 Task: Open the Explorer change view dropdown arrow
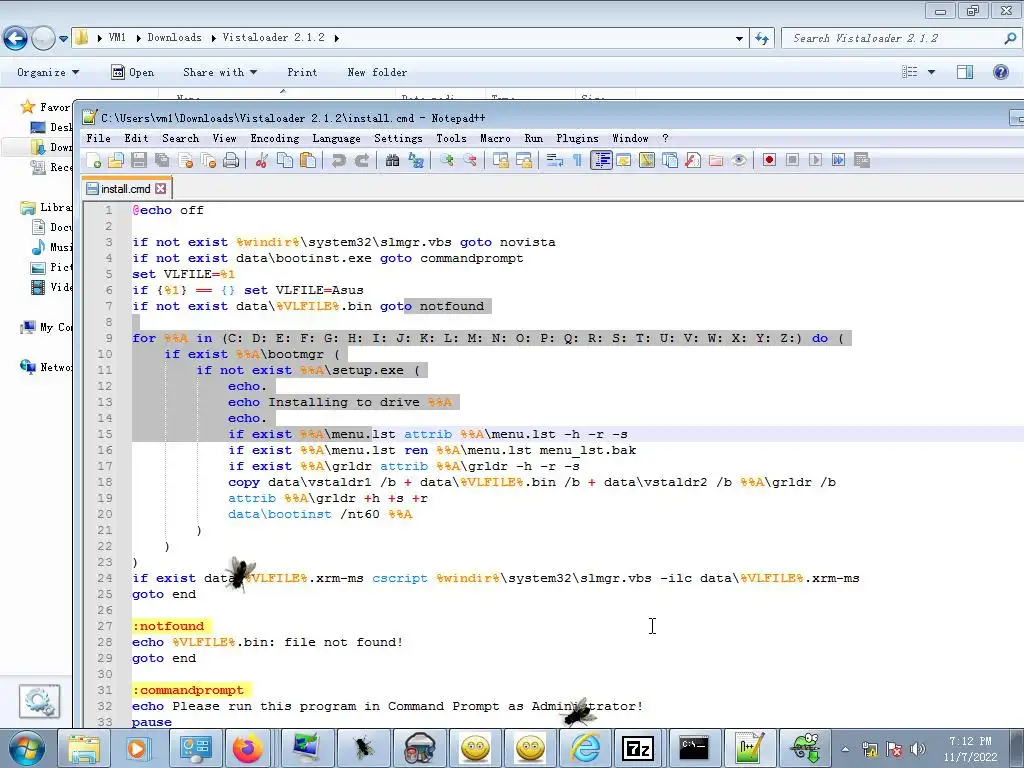click(931, 72)
